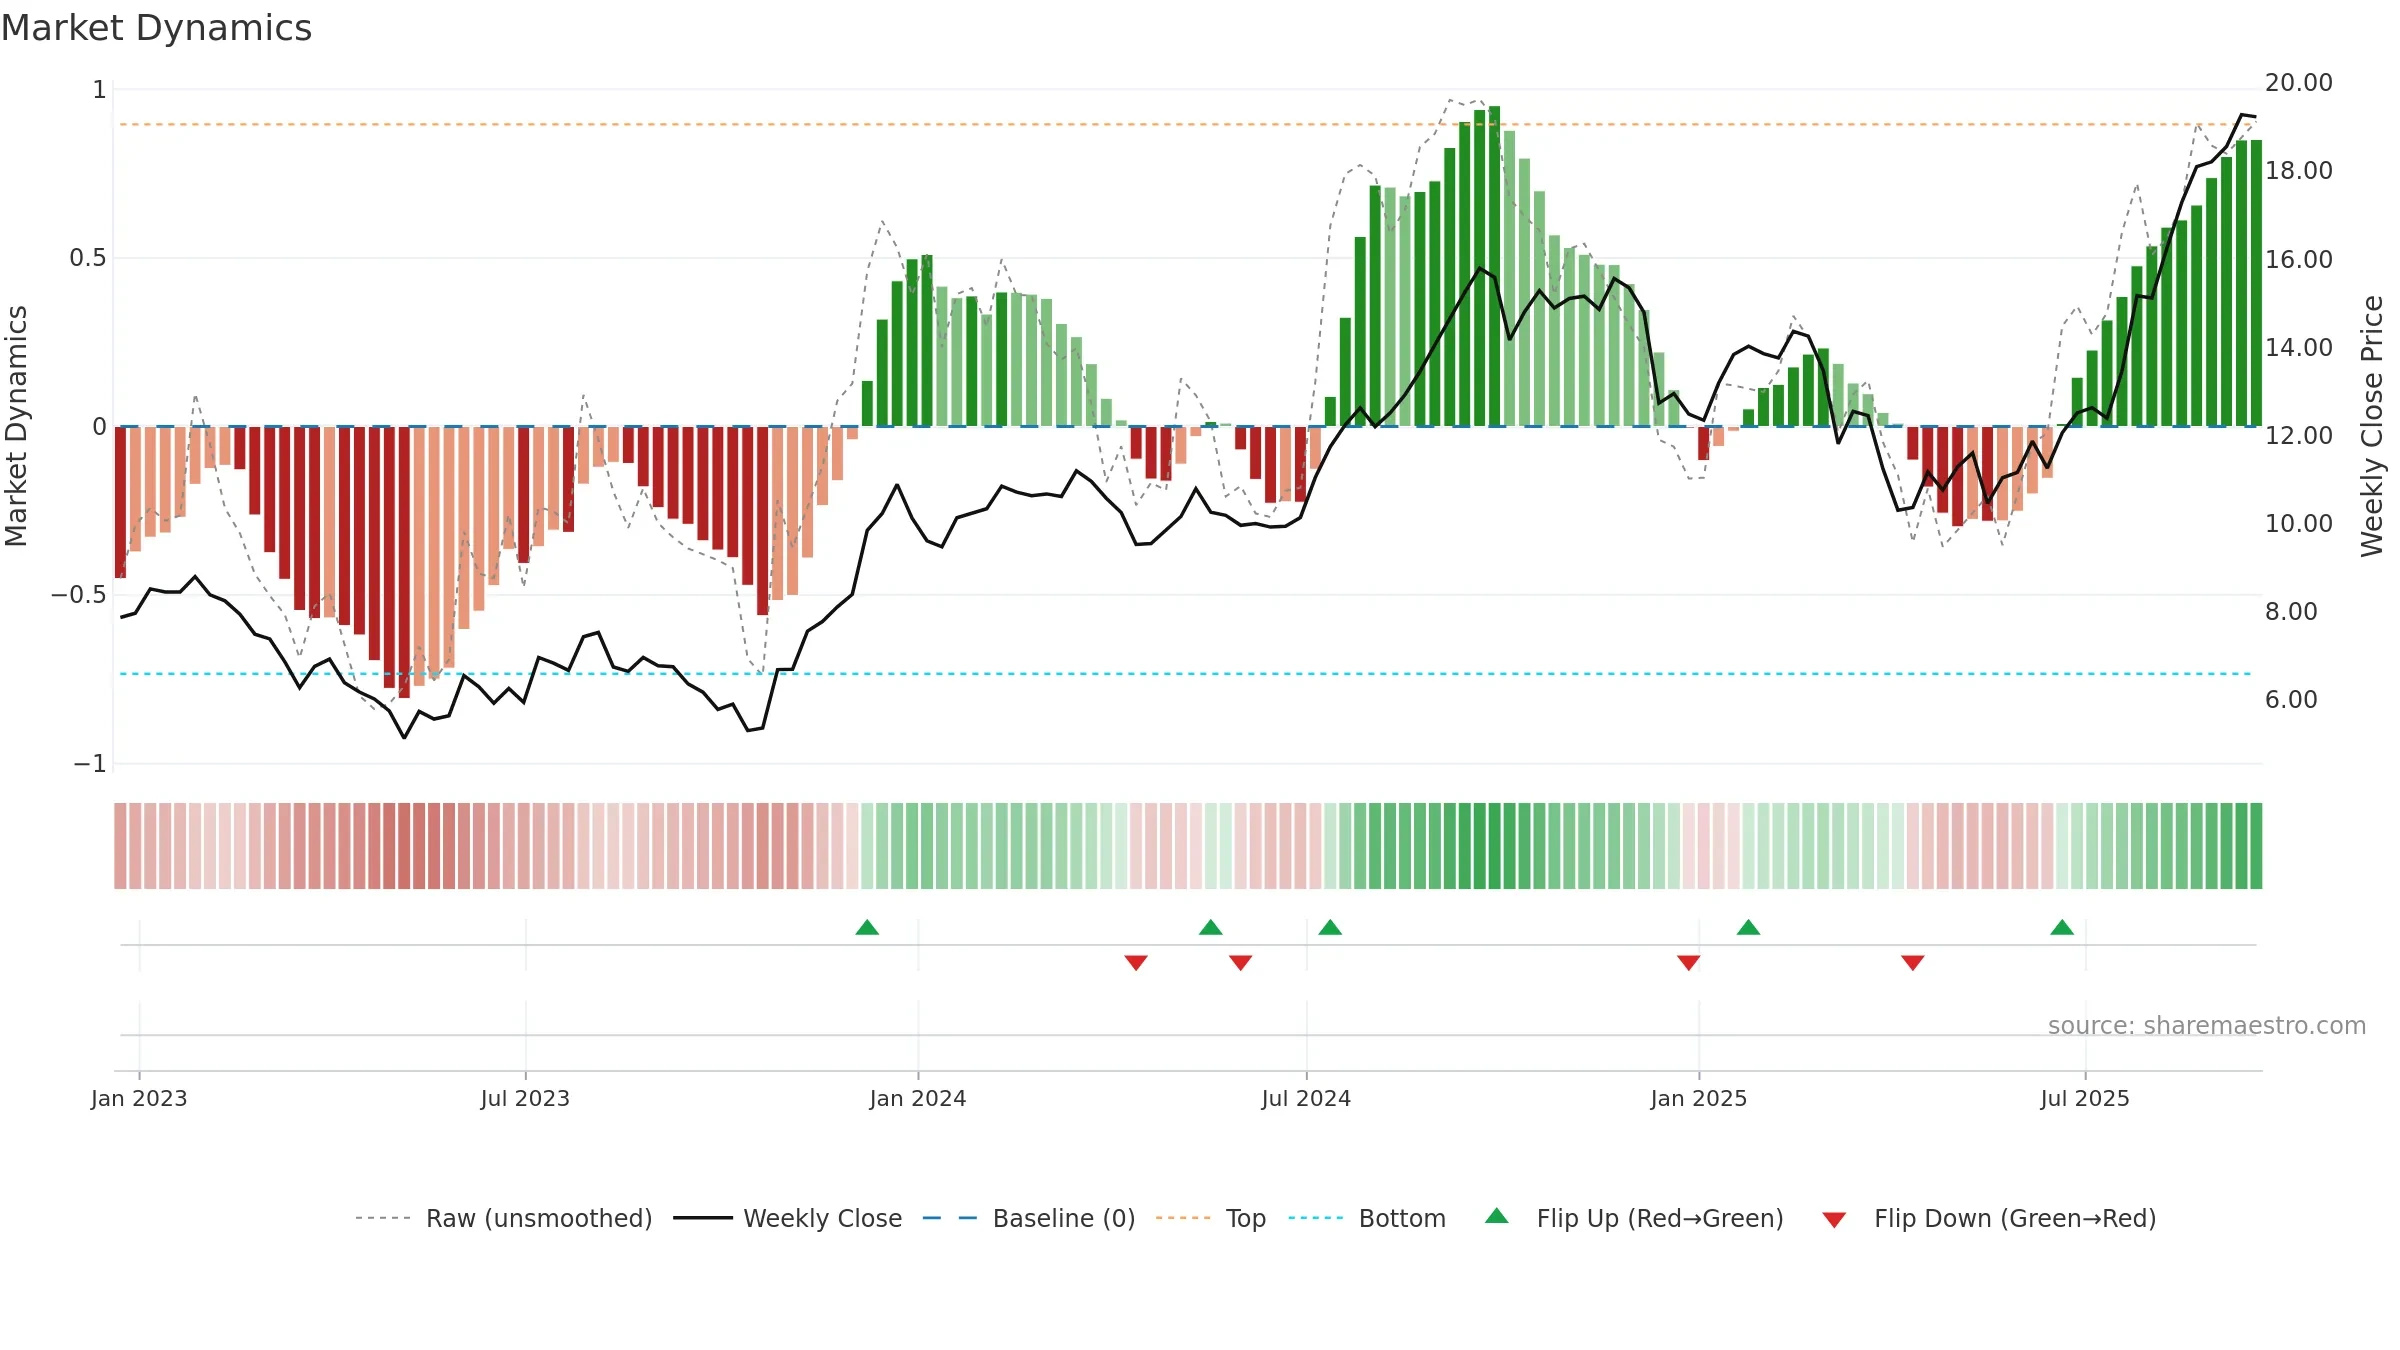Viewport: 2400px width, 1350px height.
Task: Click the "6.00" right axis price label
Action: tap(2291, 700)
